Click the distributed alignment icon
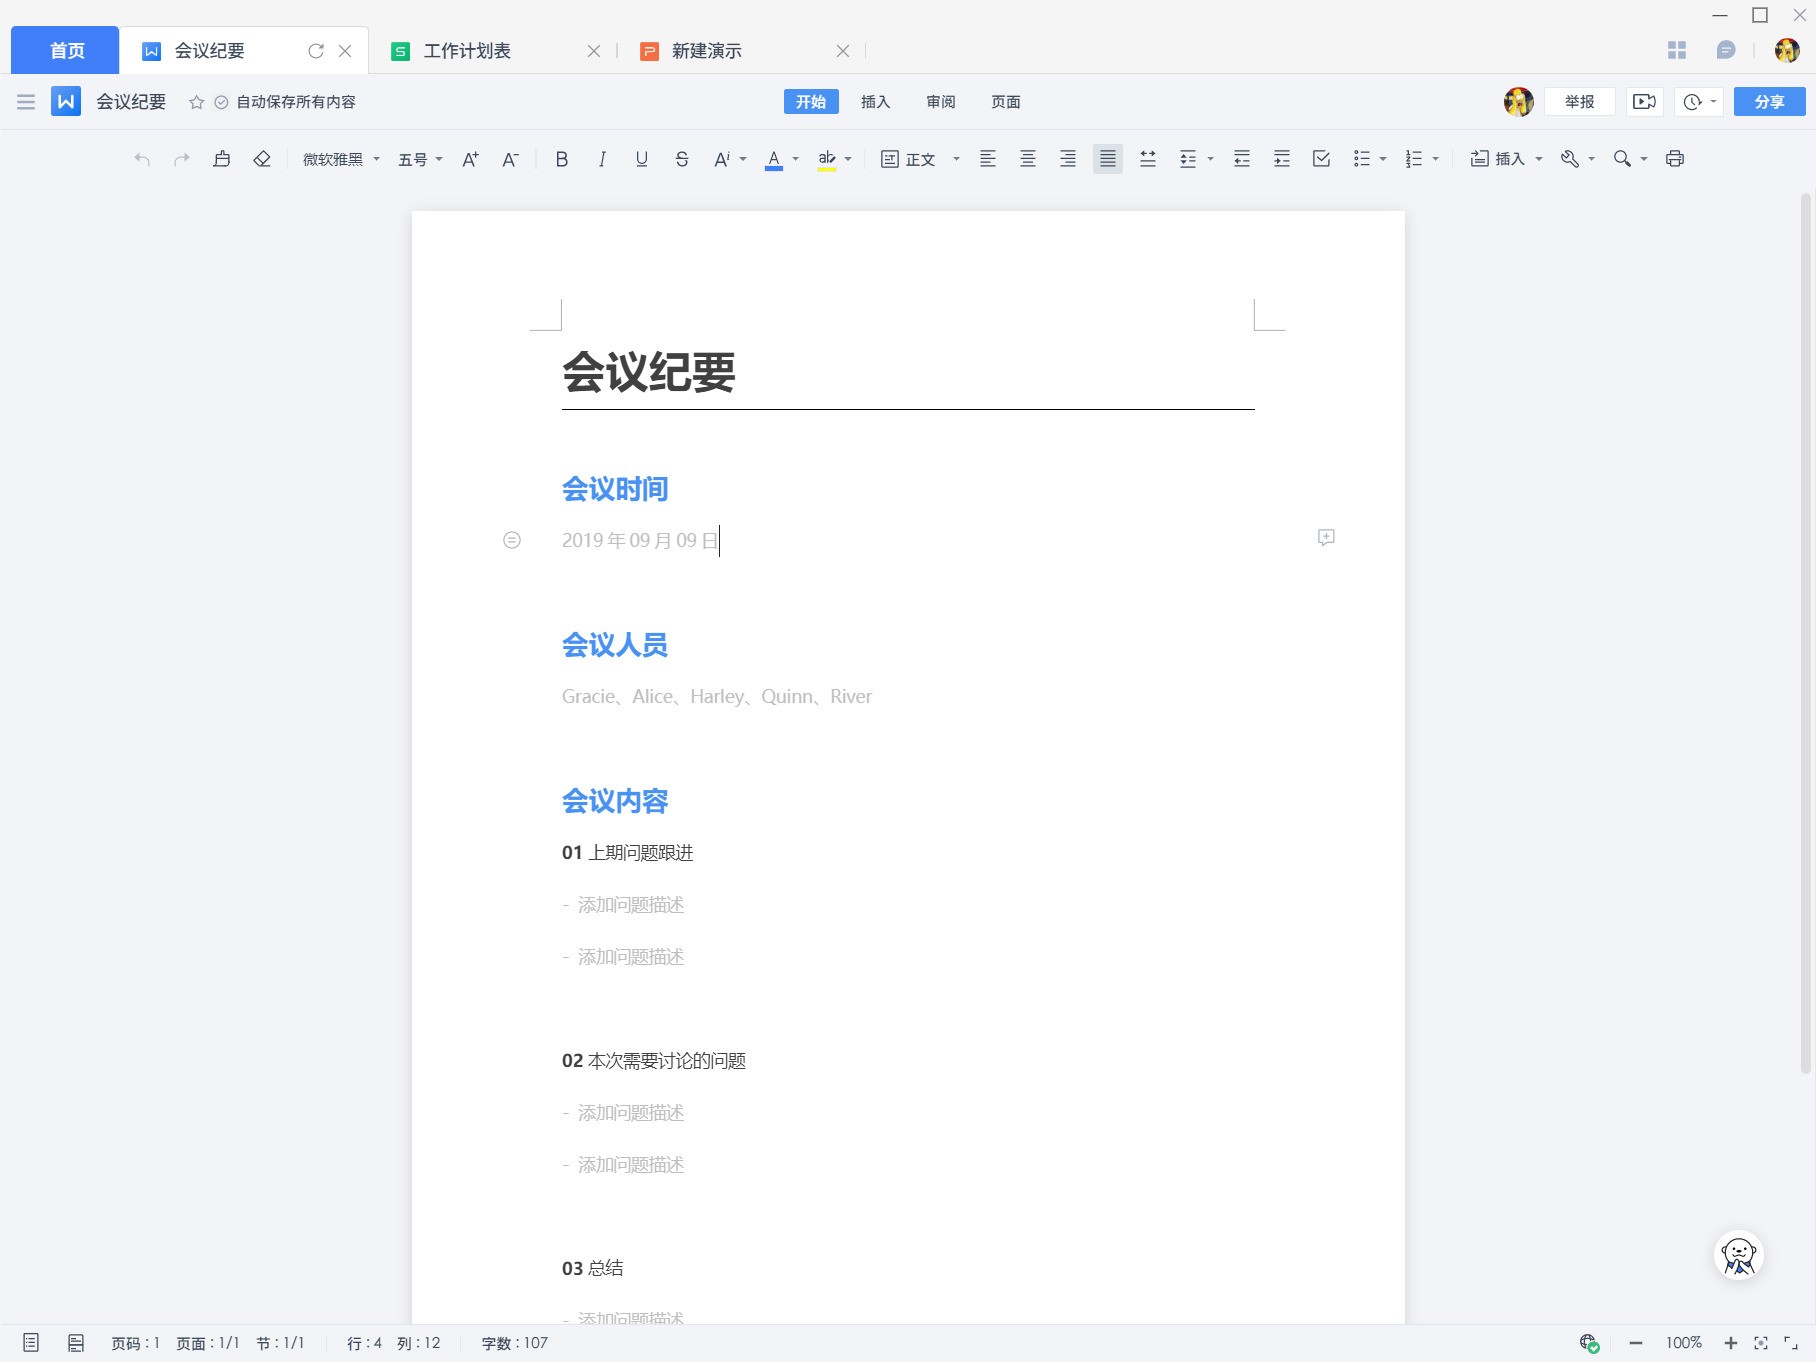The image size is (1816, 1362). pyautogui.click(x=1148, y=159)
